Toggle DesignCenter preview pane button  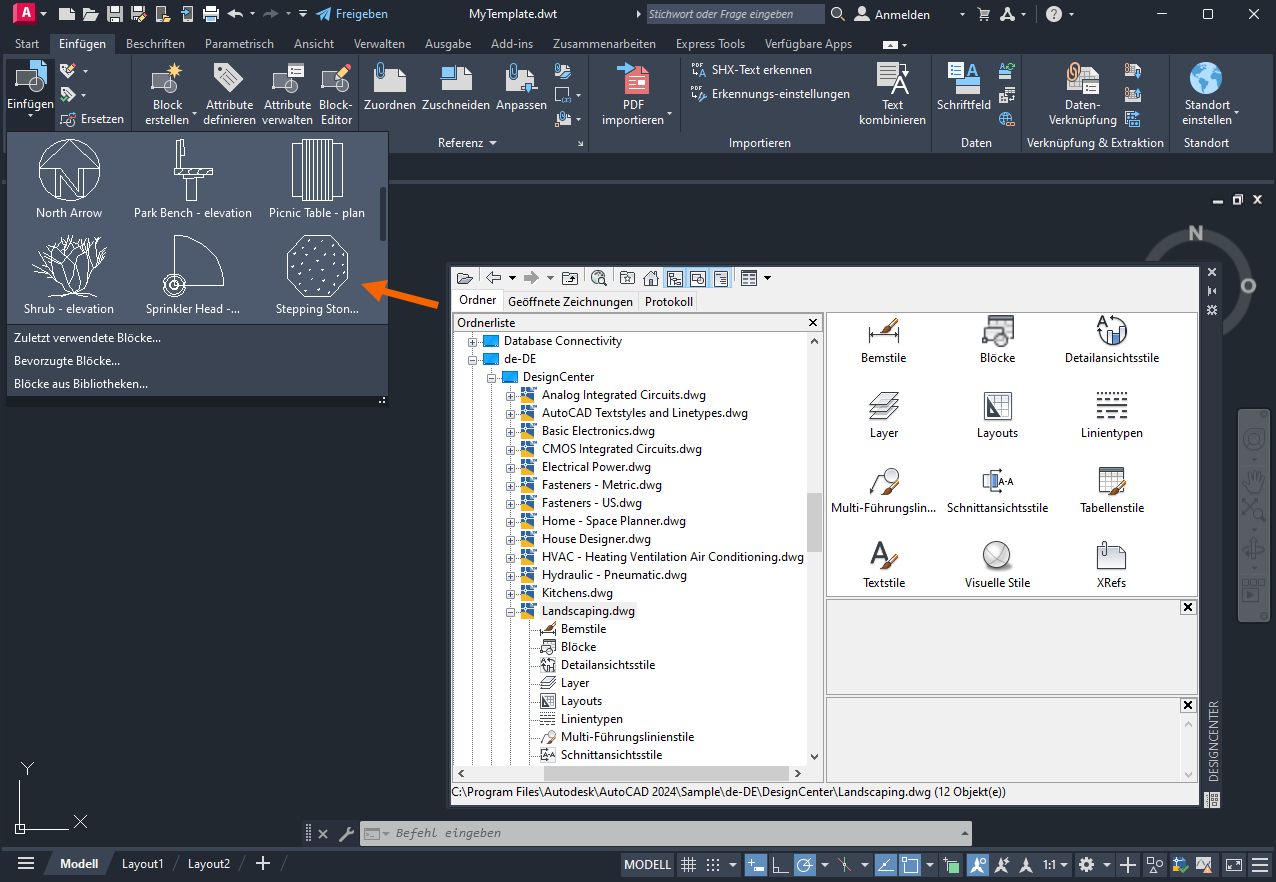698,278
